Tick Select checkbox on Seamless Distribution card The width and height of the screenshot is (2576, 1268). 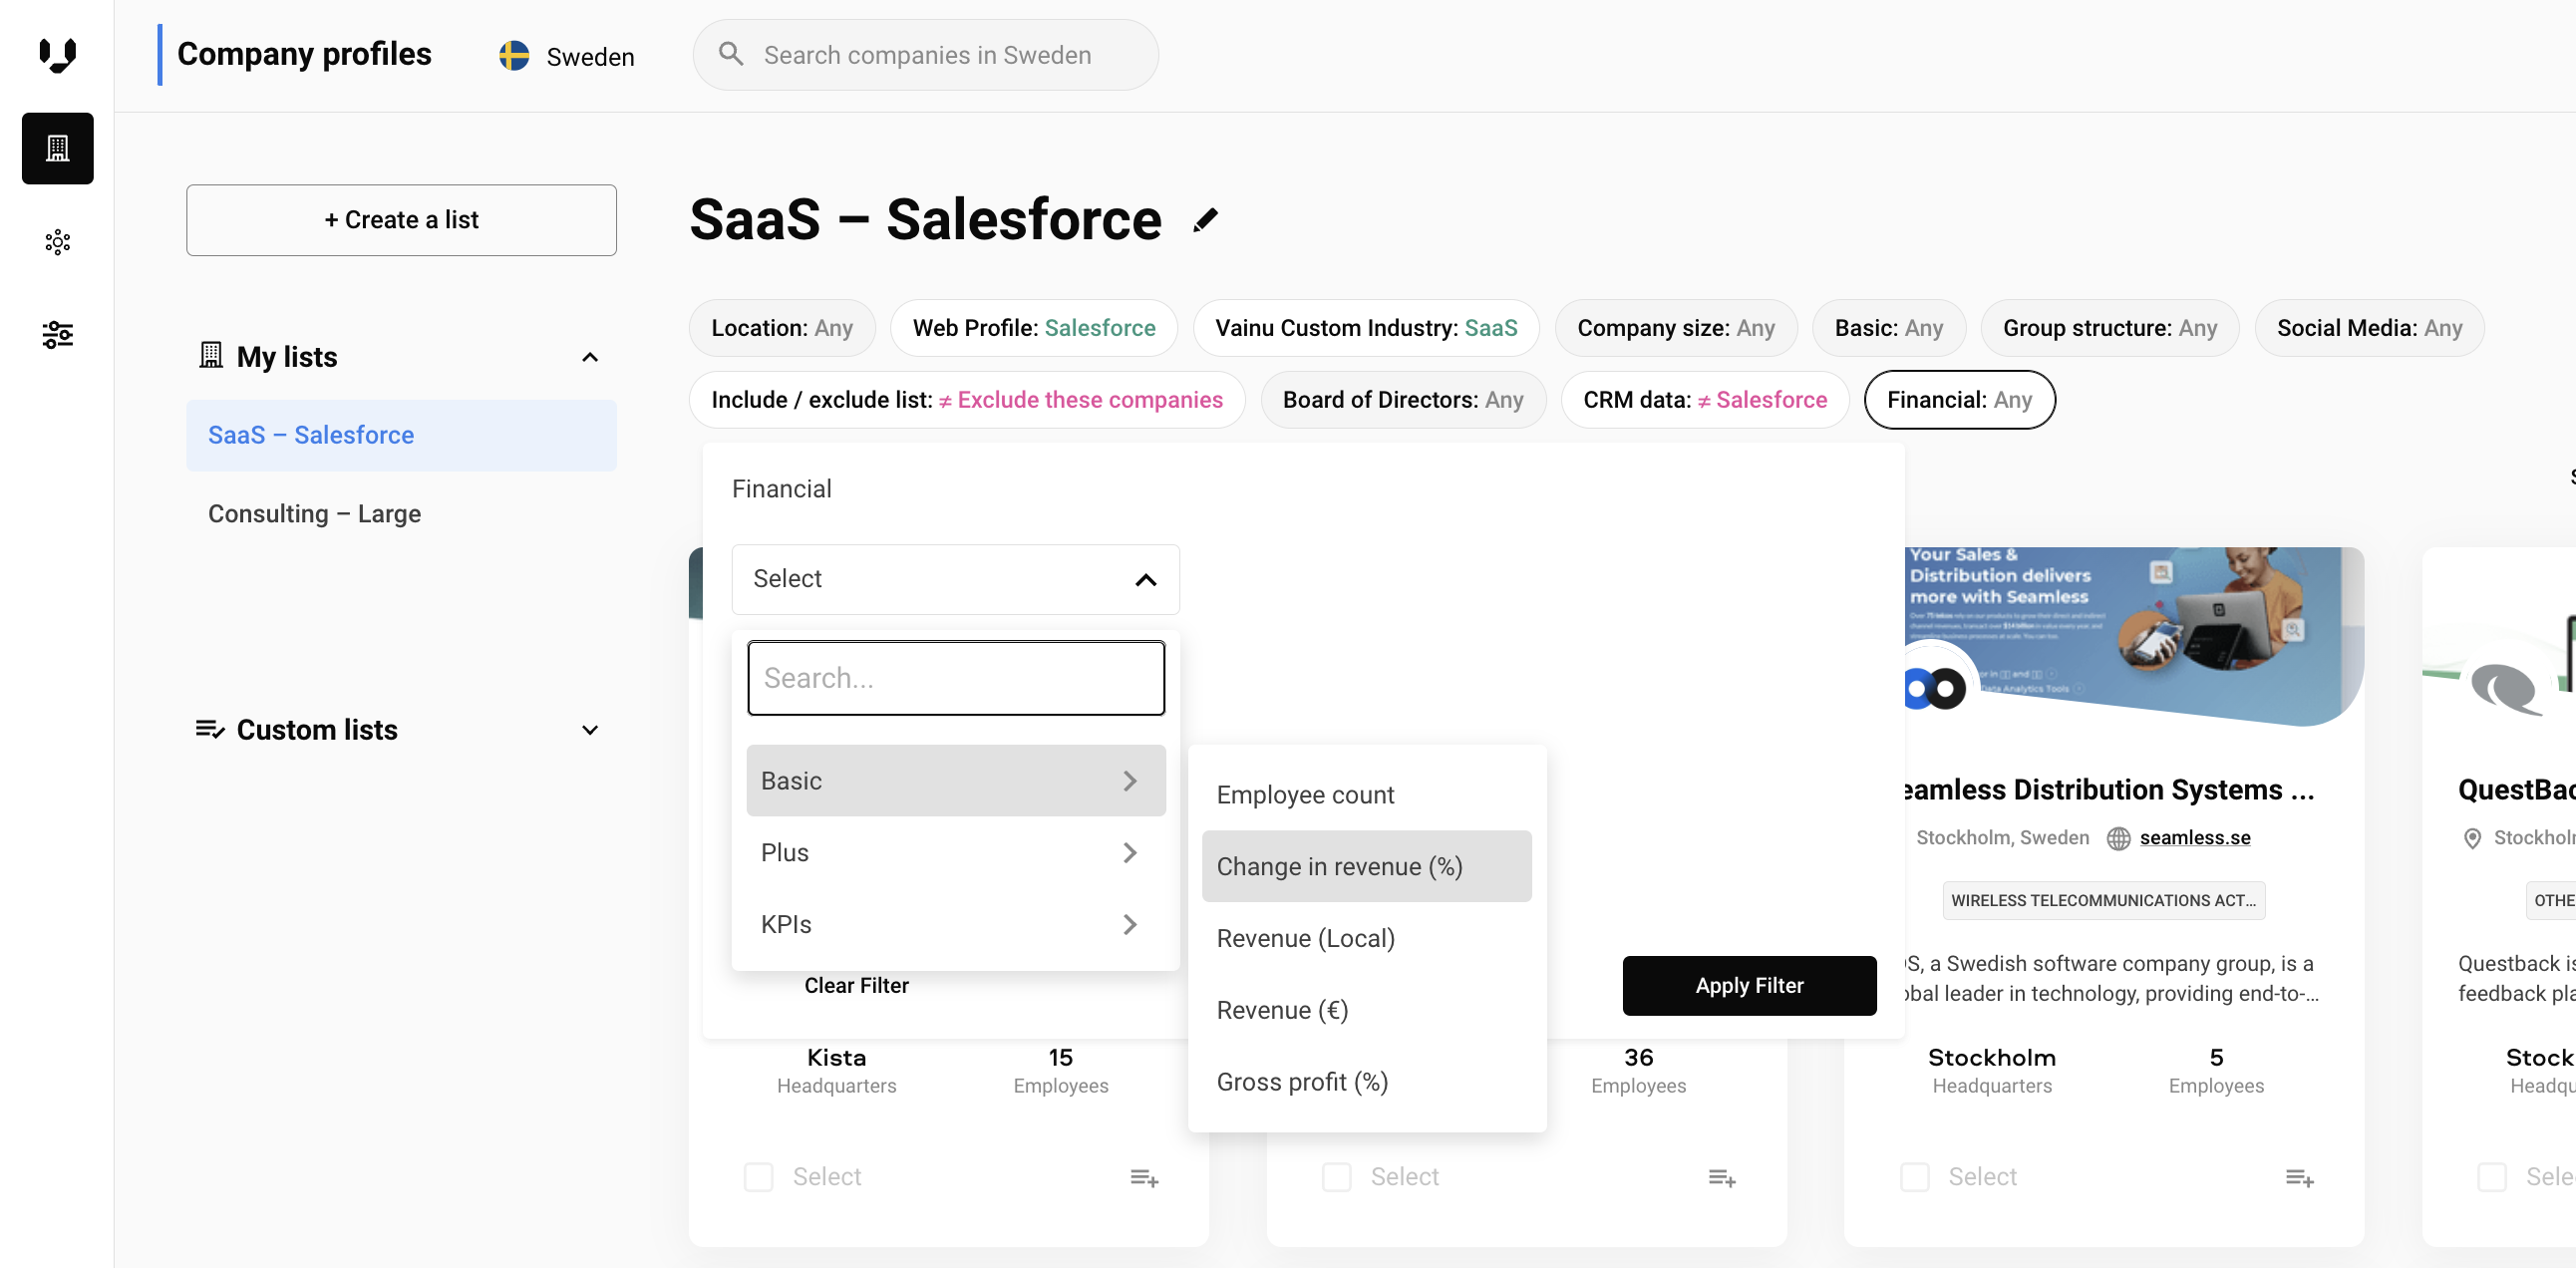(x=1914, y=1177)
